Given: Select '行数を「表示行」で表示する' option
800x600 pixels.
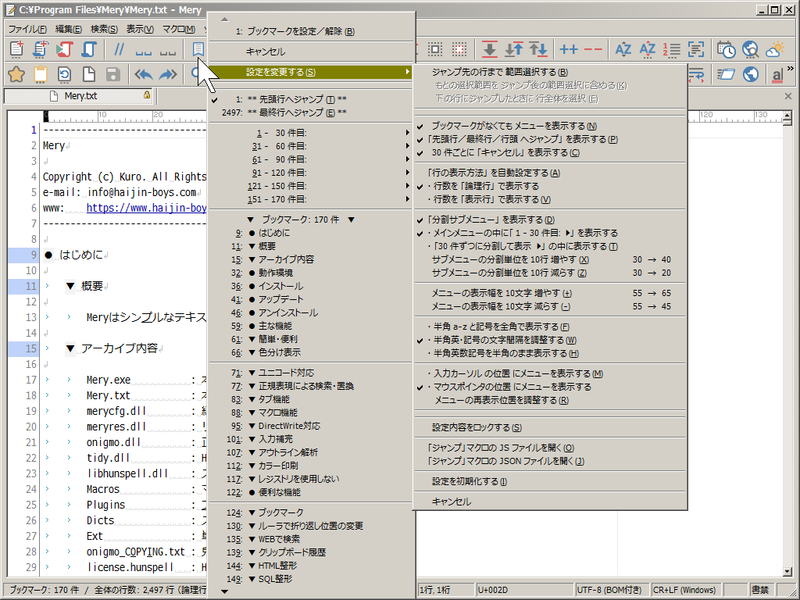Looking at the screenshot, I should point(548,199).
